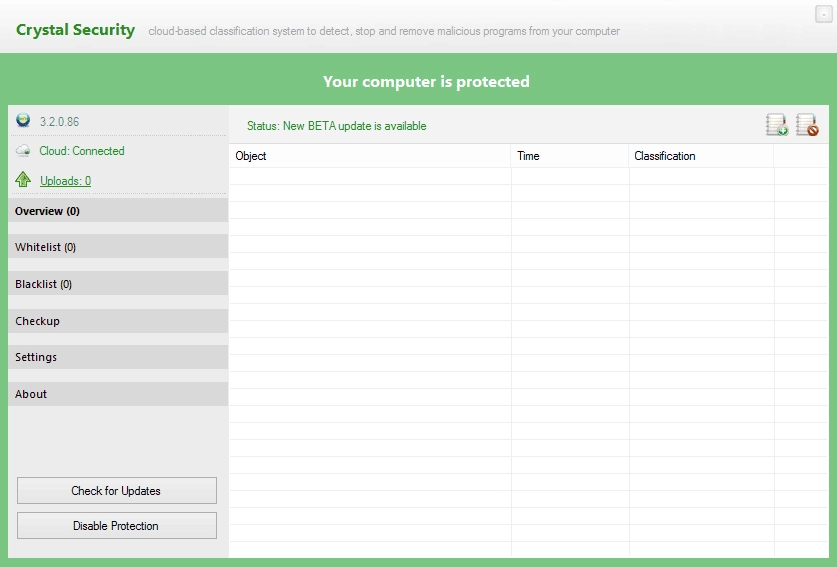Screen dimensions: 837x567
Task: Click the 'Cloud: Connected' status text
Action: pos(82,151)
